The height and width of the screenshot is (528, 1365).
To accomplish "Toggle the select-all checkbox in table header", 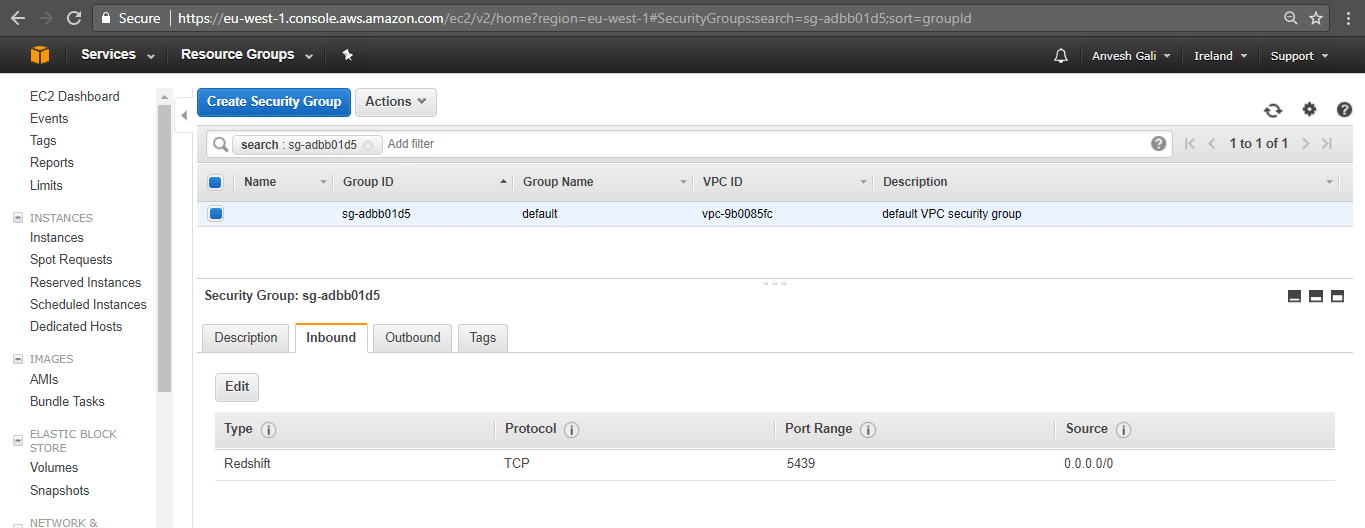I will (x=215, y=182).
